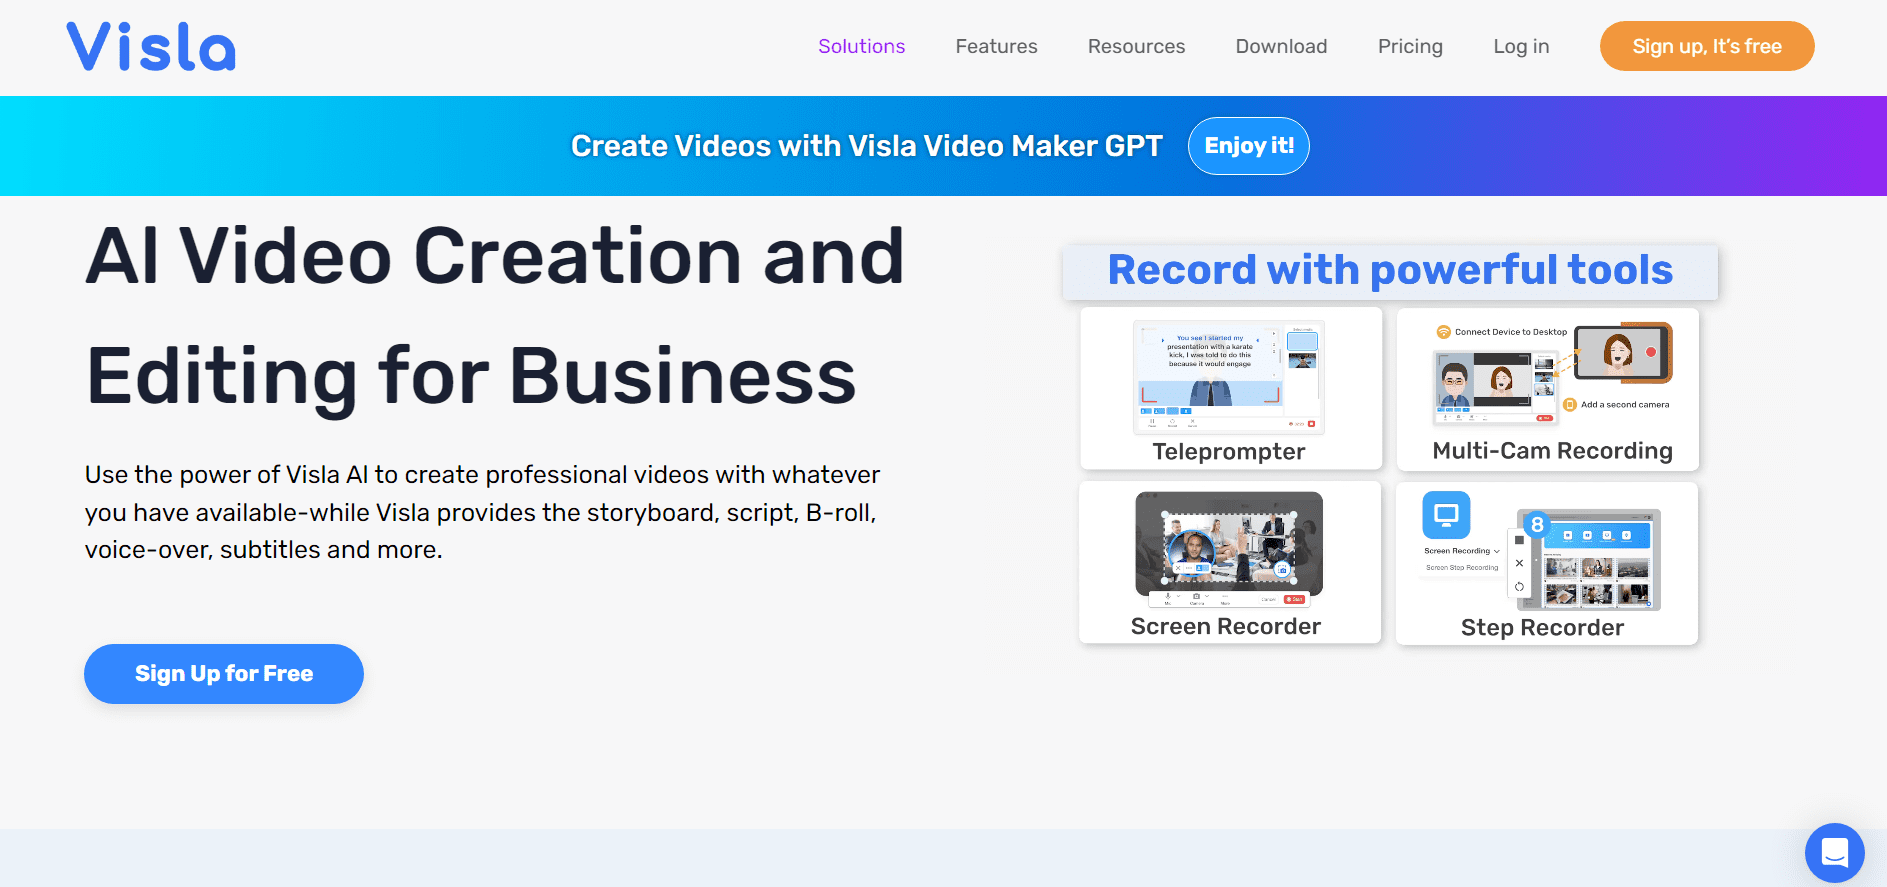This screenshot has height=887, width=1887.
Task: Click the AI Video Creation and Editing for Business headline
Action: [x=495, y=316]
